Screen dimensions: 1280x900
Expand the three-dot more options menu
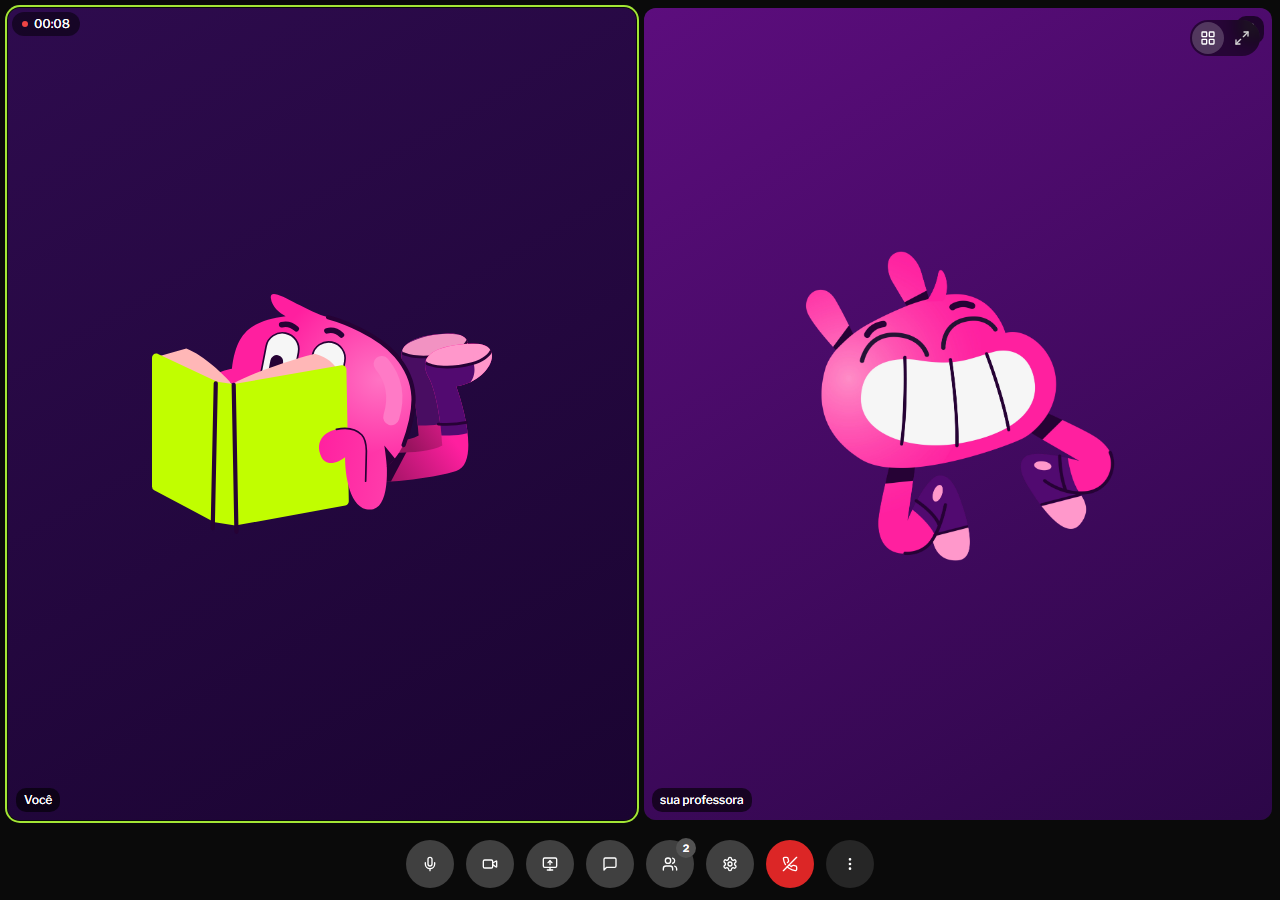click(x=850, y=864)
